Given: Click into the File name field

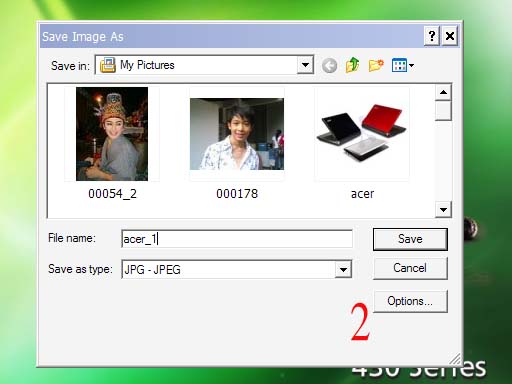Looking at the screenshot, I should point(237,239).
